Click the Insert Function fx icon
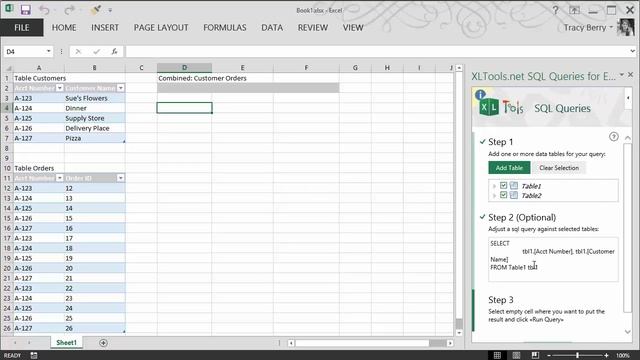Viewport: 640px width, 360px height. click(x=115, y=51)
